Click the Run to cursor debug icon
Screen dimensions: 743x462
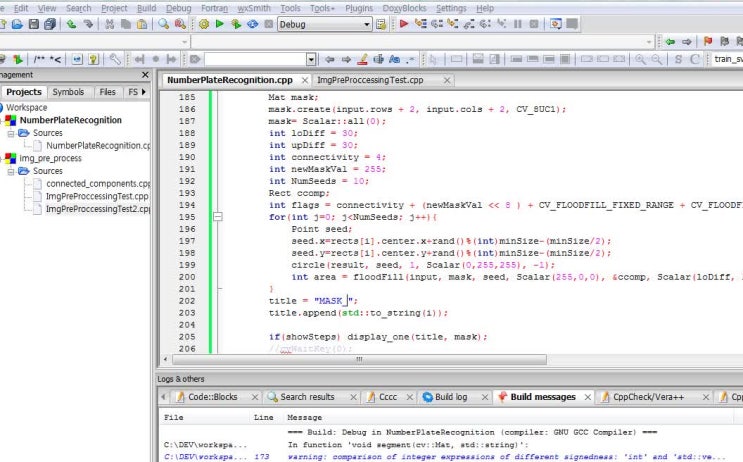click(x=420, y=24)
